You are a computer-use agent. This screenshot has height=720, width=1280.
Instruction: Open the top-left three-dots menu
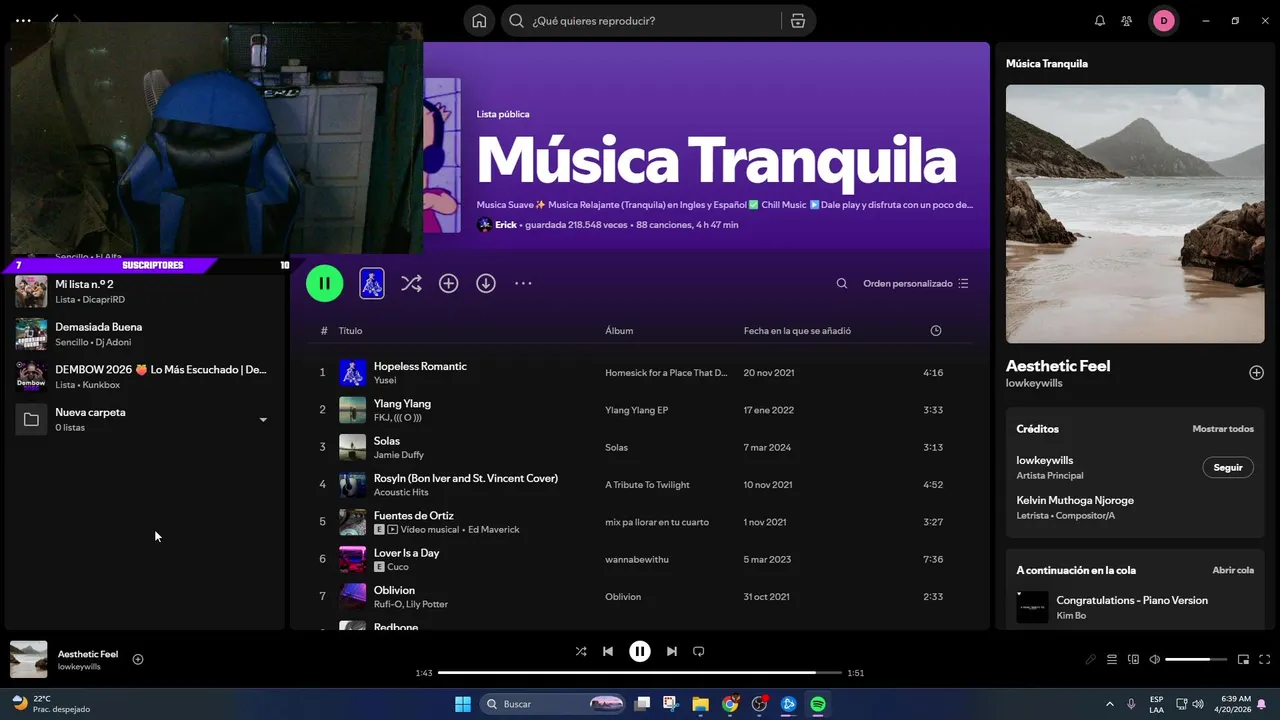coord(23,20)
